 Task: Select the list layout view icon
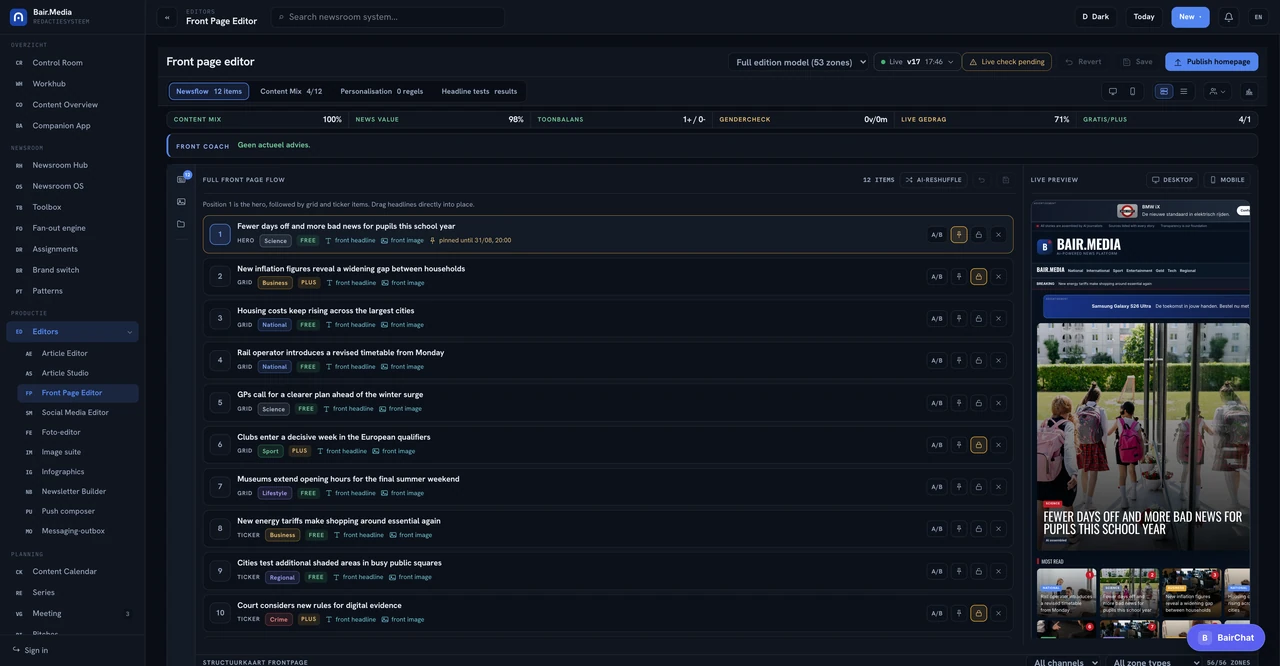click(x=1184, y=91)
